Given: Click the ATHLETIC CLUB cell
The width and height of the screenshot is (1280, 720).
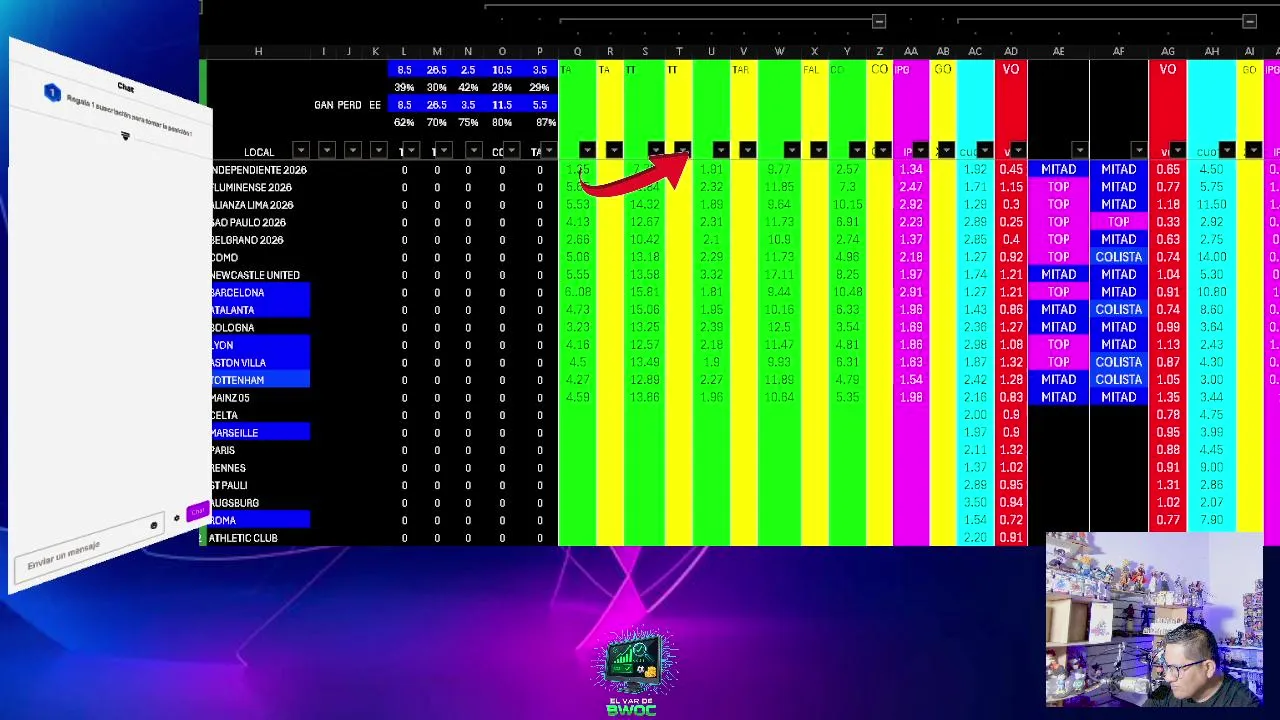Looking at the screenshot, I should (259, 538).
